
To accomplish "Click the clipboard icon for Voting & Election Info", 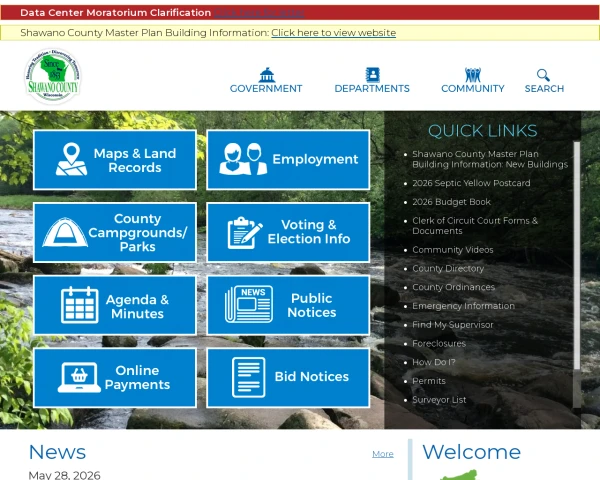I will [245, 232].
